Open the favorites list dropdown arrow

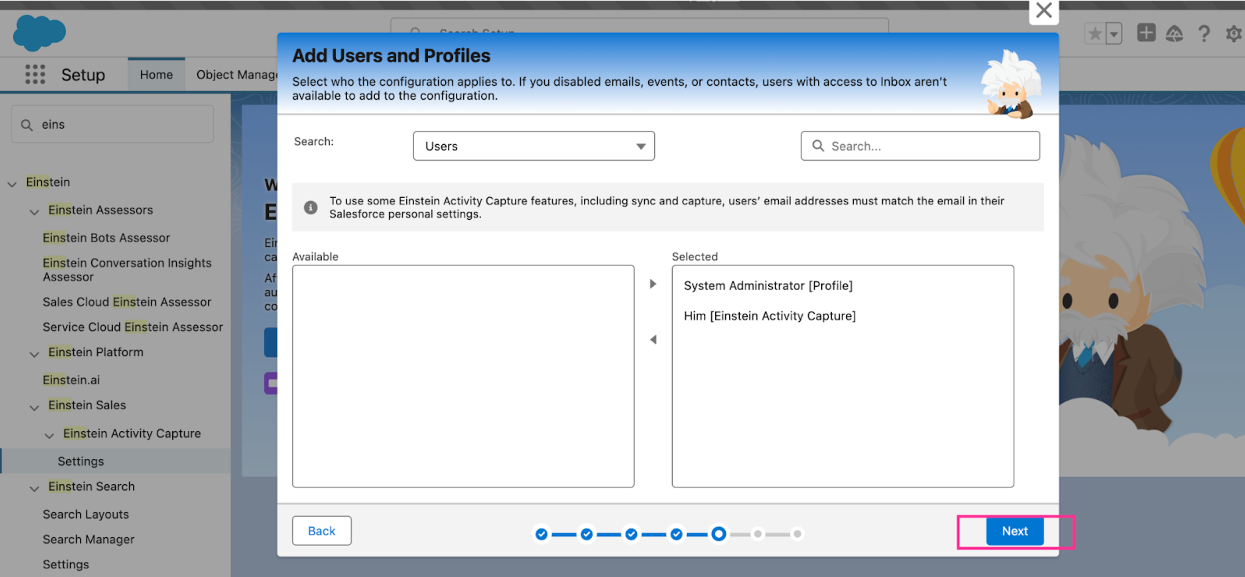tap(1114, 34)
